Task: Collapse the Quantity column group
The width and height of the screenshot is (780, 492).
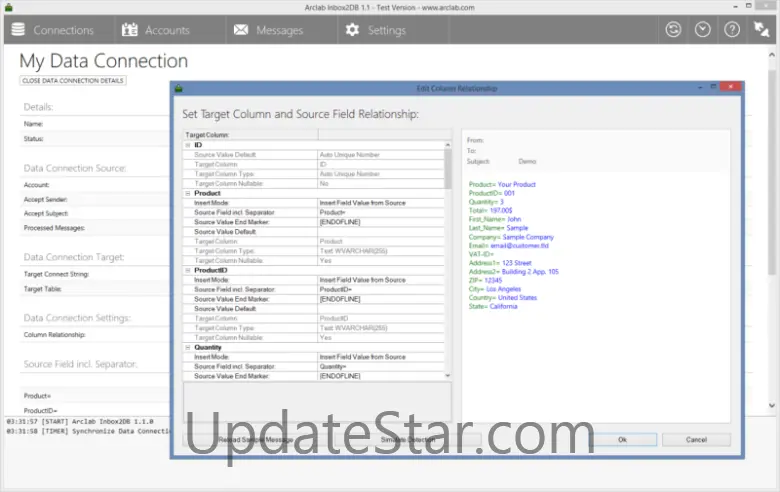Action: click(188, 348)
